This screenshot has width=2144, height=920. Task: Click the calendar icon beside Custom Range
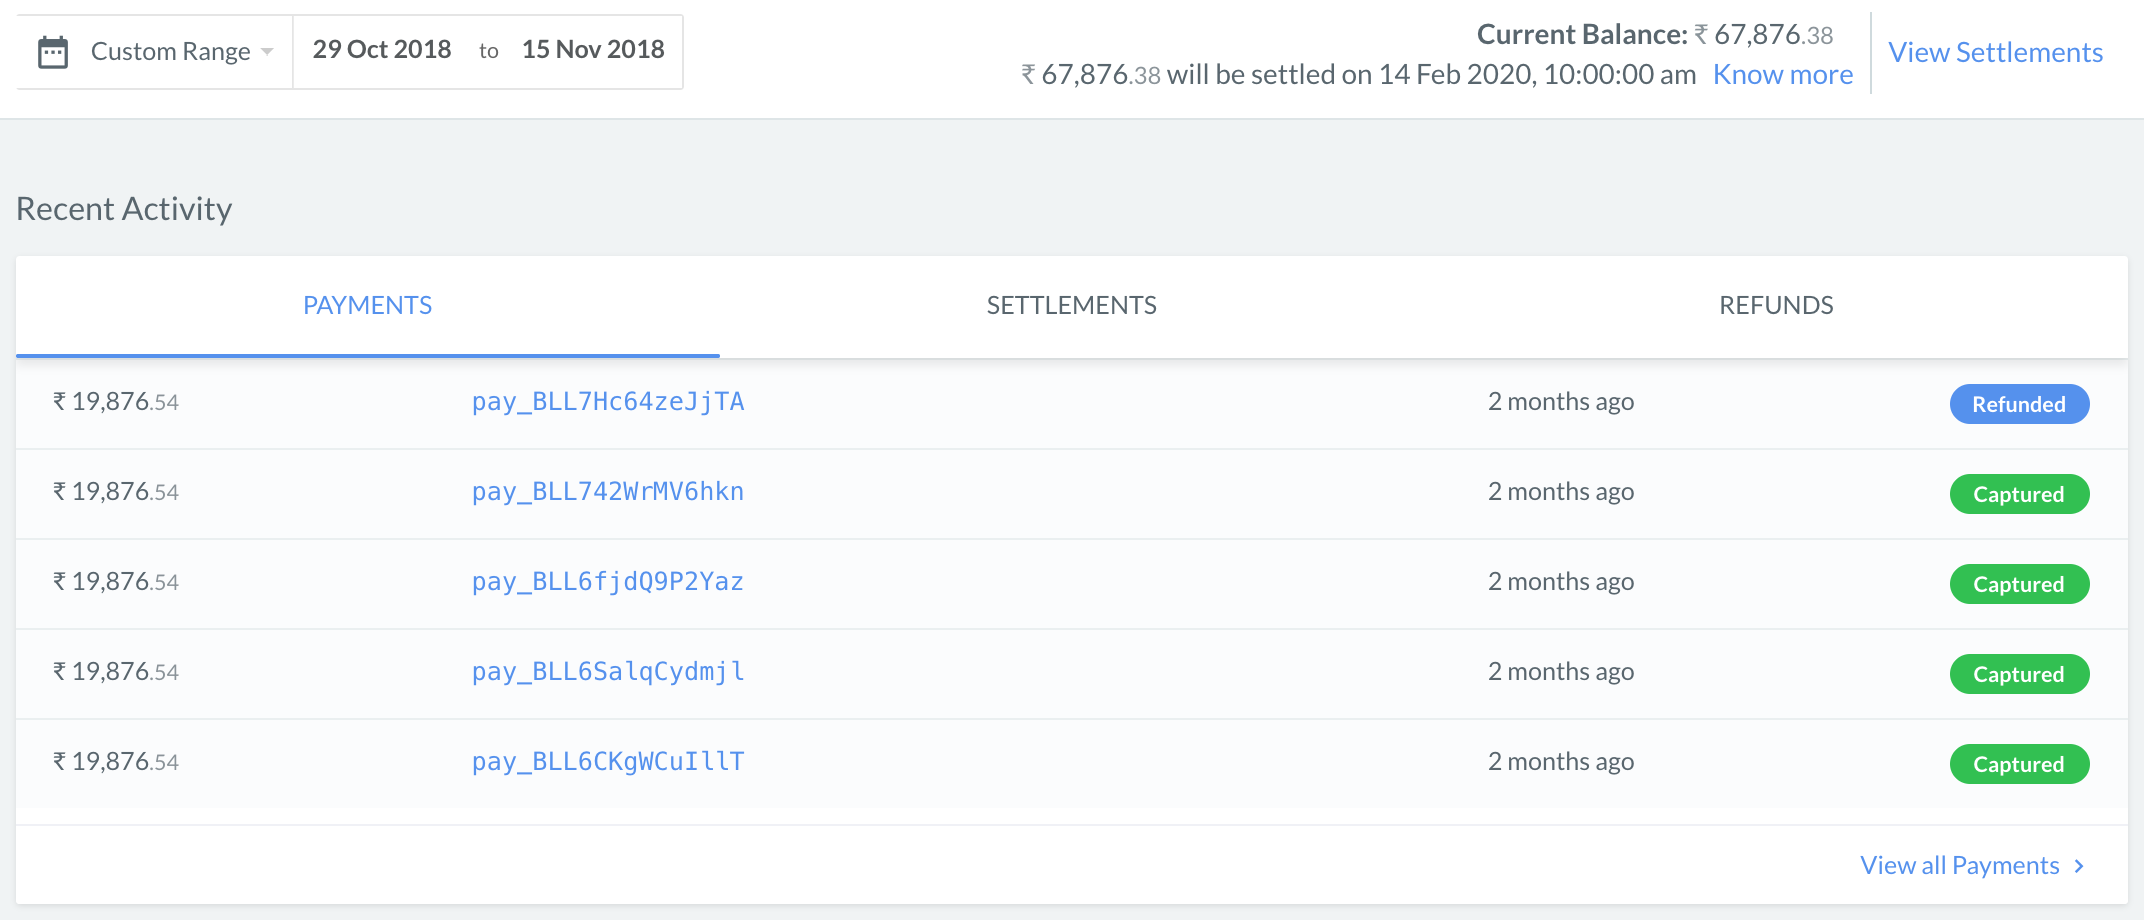pos(53,52)
